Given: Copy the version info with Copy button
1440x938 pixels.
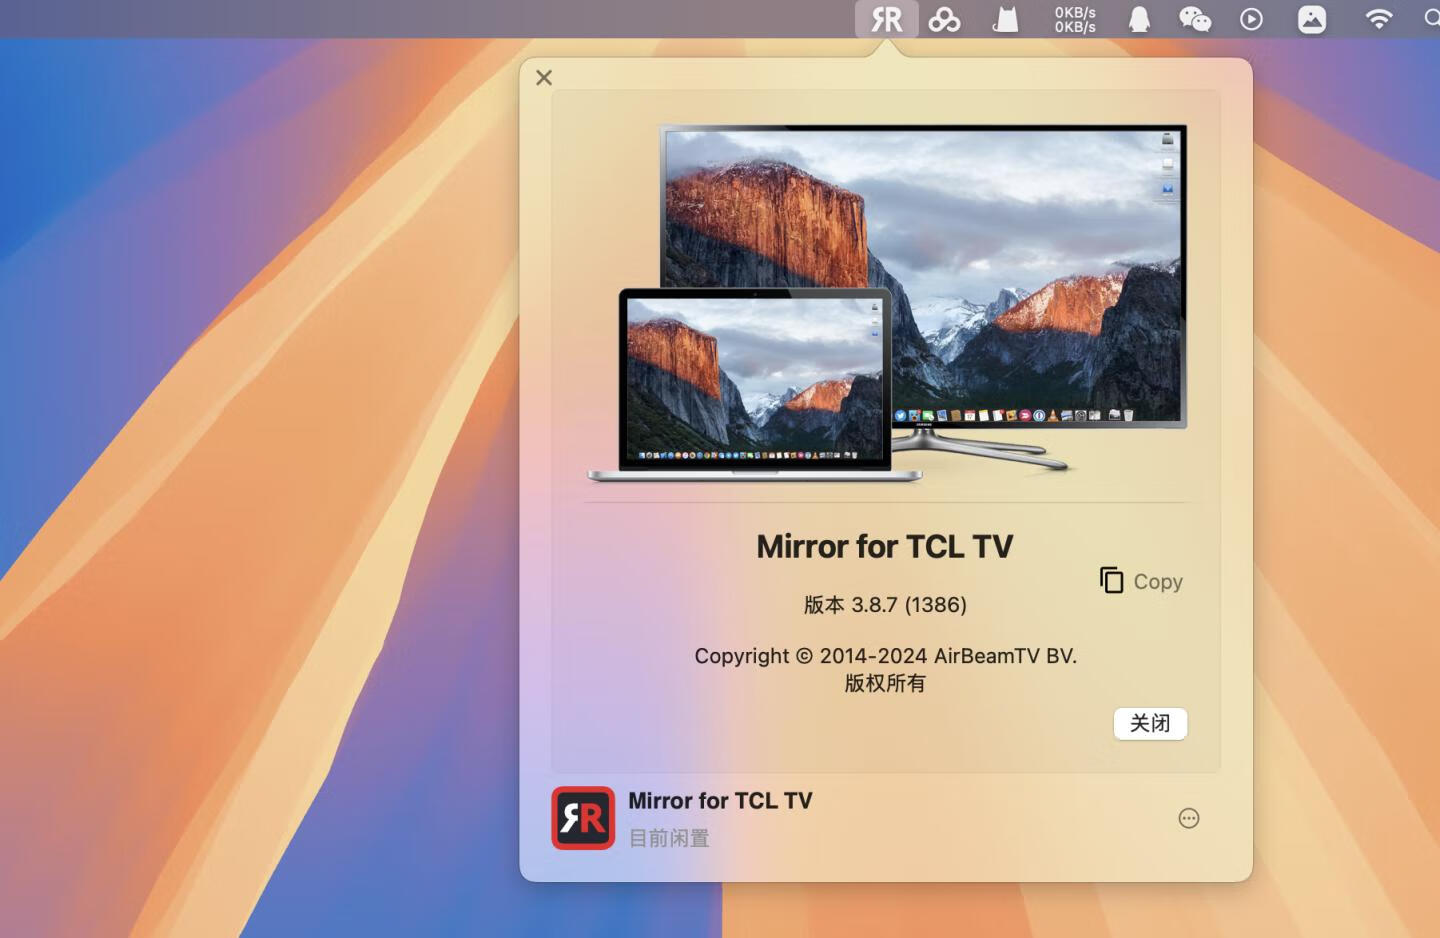Looking at the screenshot, I should coord(1141,581).
